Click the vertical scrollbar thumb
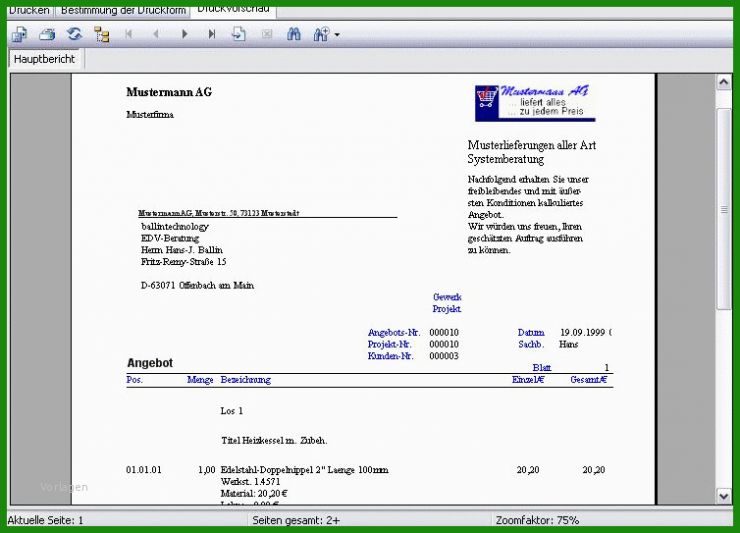740x533 pixels. 723,209
